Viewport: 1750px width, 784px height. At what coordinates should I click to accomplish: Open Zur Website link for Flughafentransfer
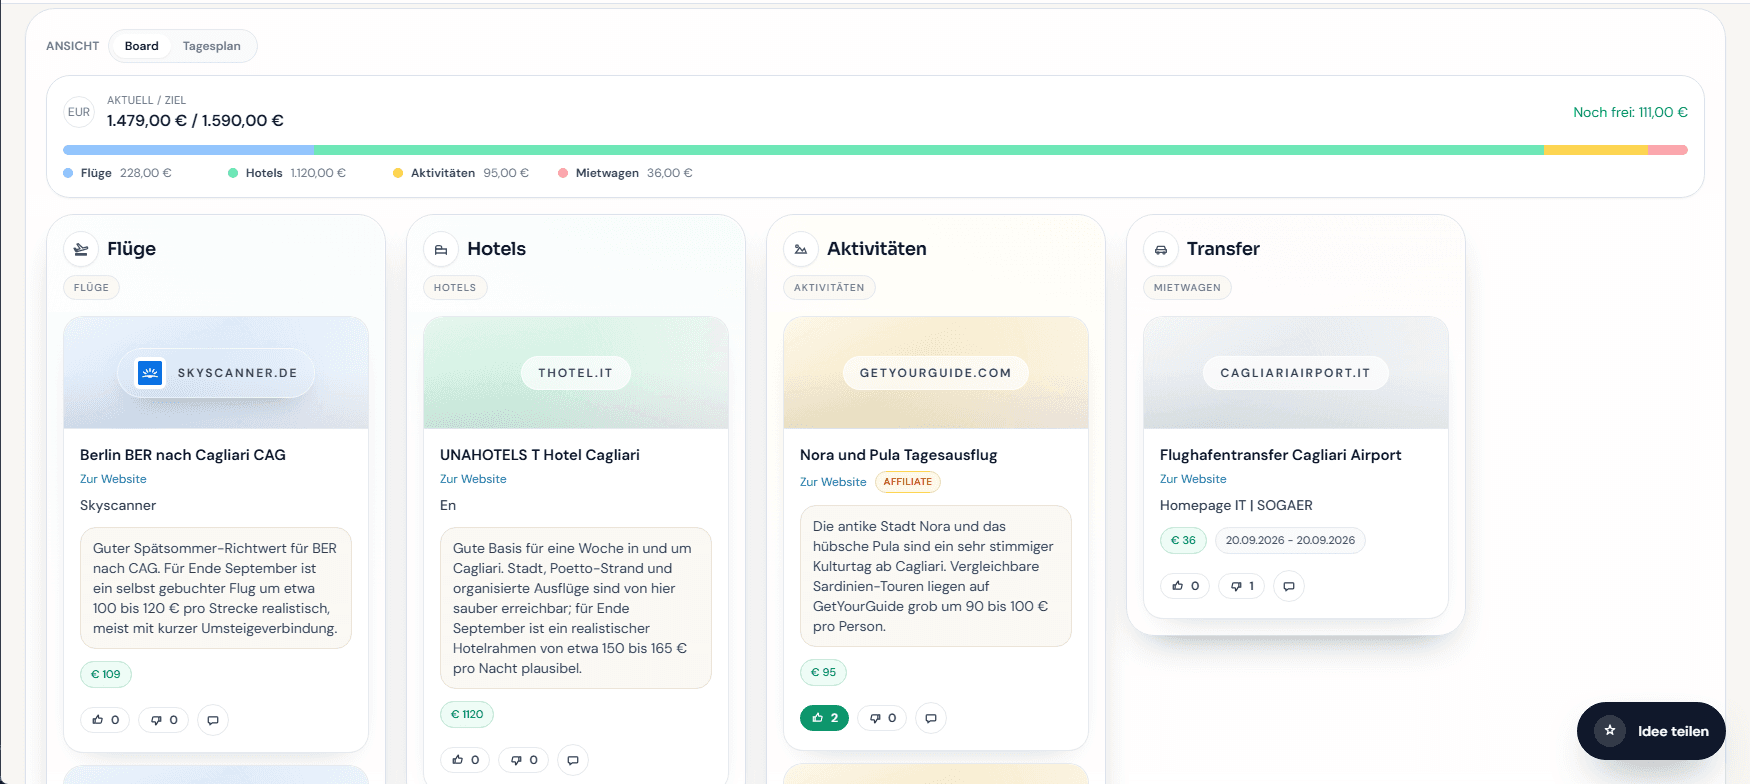tap(1193, 479)
